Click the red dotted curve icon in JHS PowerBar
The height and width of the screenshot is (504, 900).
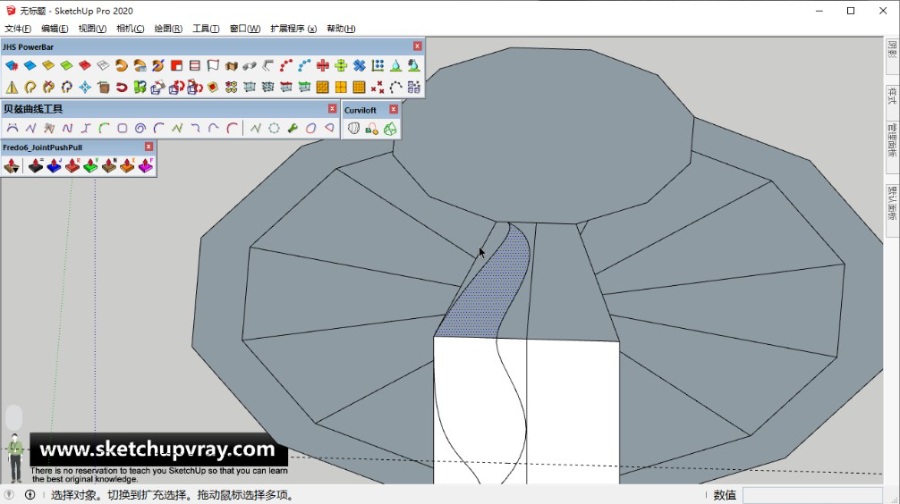tap(286, 65)
